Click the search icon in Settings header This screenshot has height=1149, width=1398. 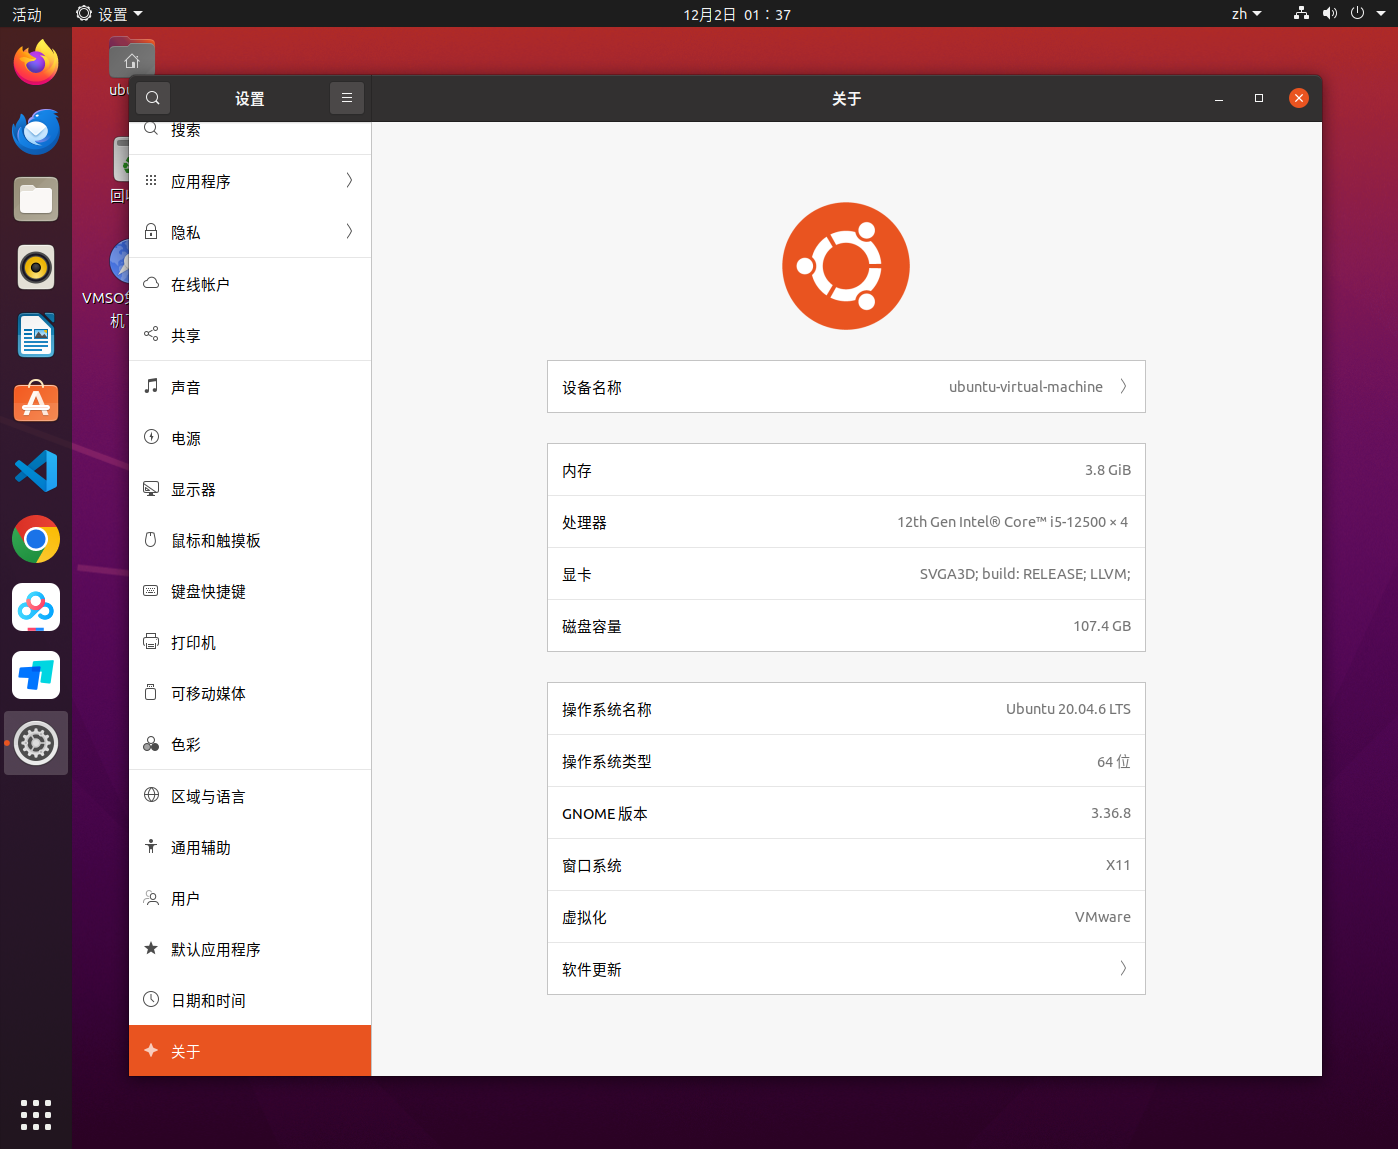pos(153,98)
